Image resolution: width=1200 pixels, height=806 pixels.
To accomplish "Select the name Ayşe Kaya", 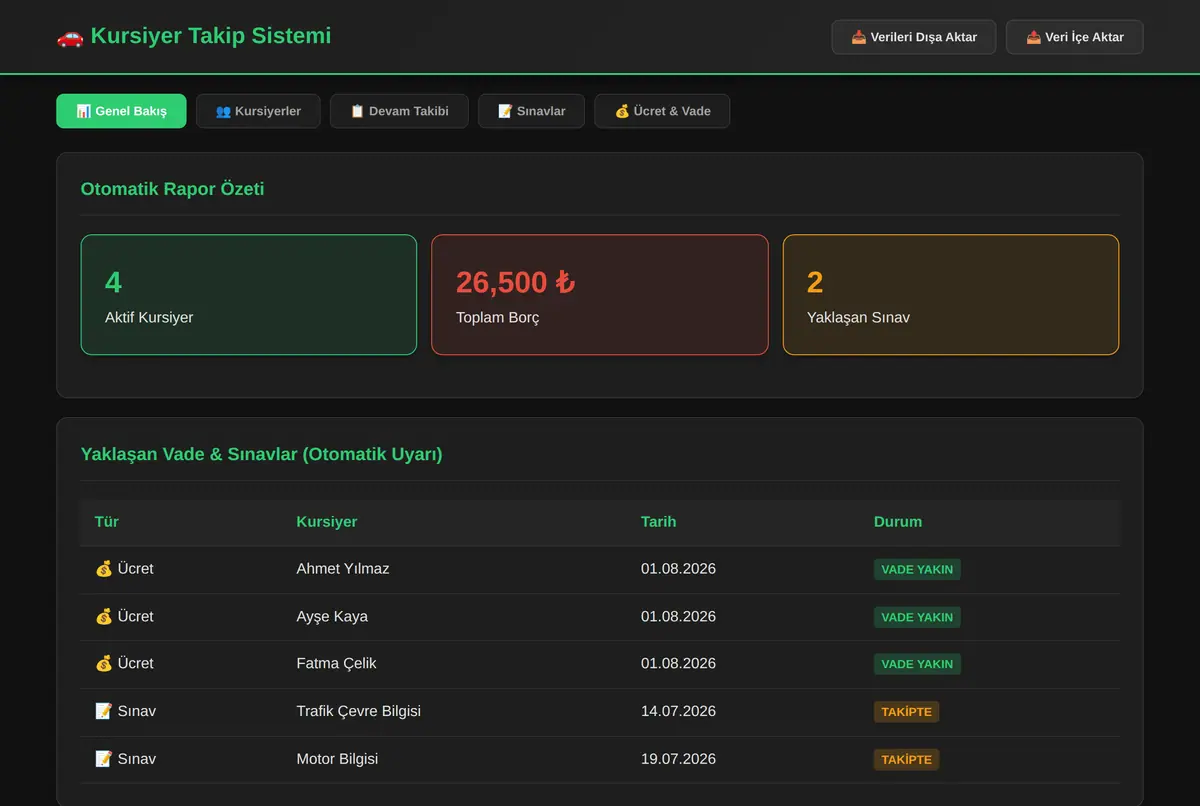I will coord(332,617).
